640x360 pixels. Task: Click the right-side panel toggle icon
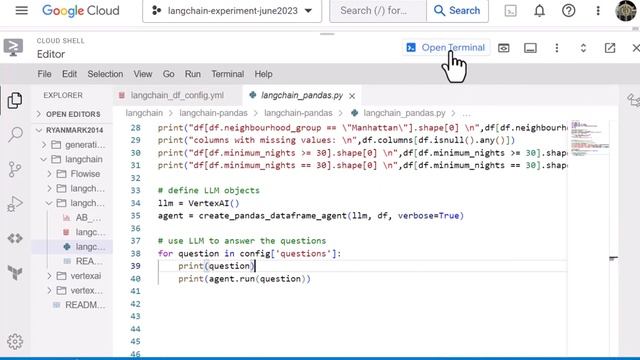[x=633, y=100]
